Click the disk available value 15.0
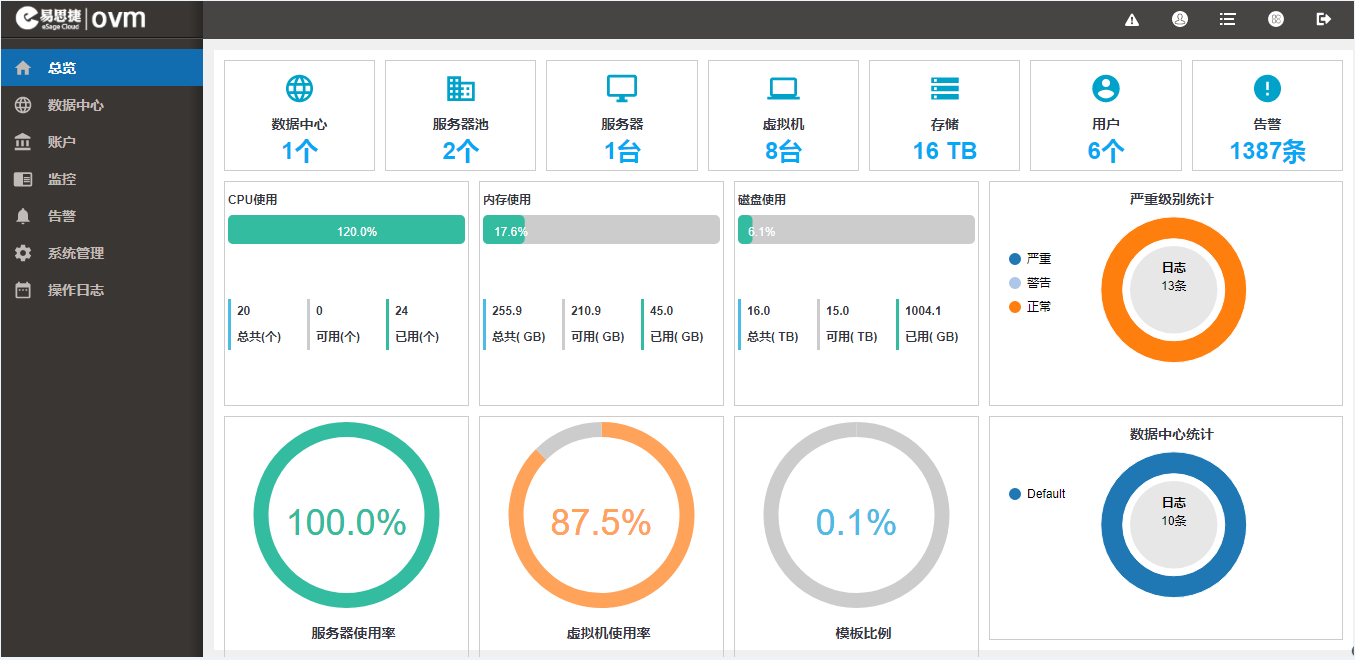1355x660 pixels. (838, 311)
